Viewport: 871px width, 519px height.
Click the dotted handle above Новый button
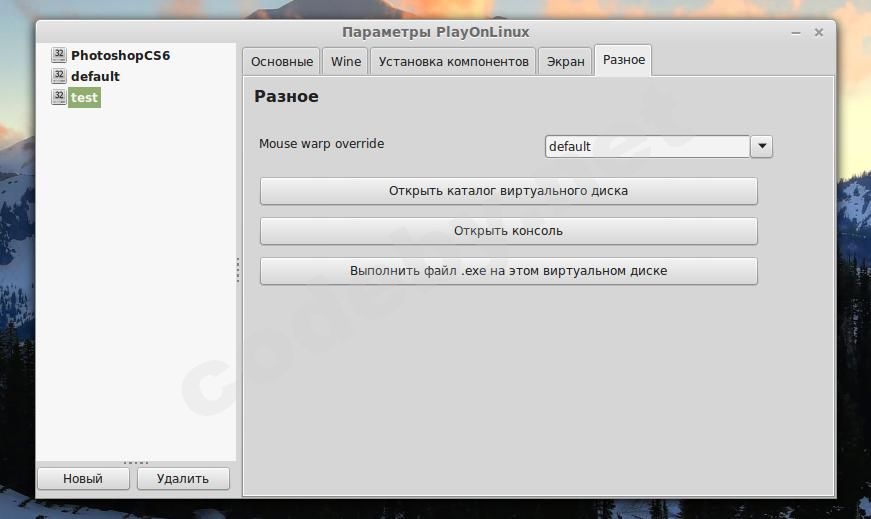pos(136,462)
